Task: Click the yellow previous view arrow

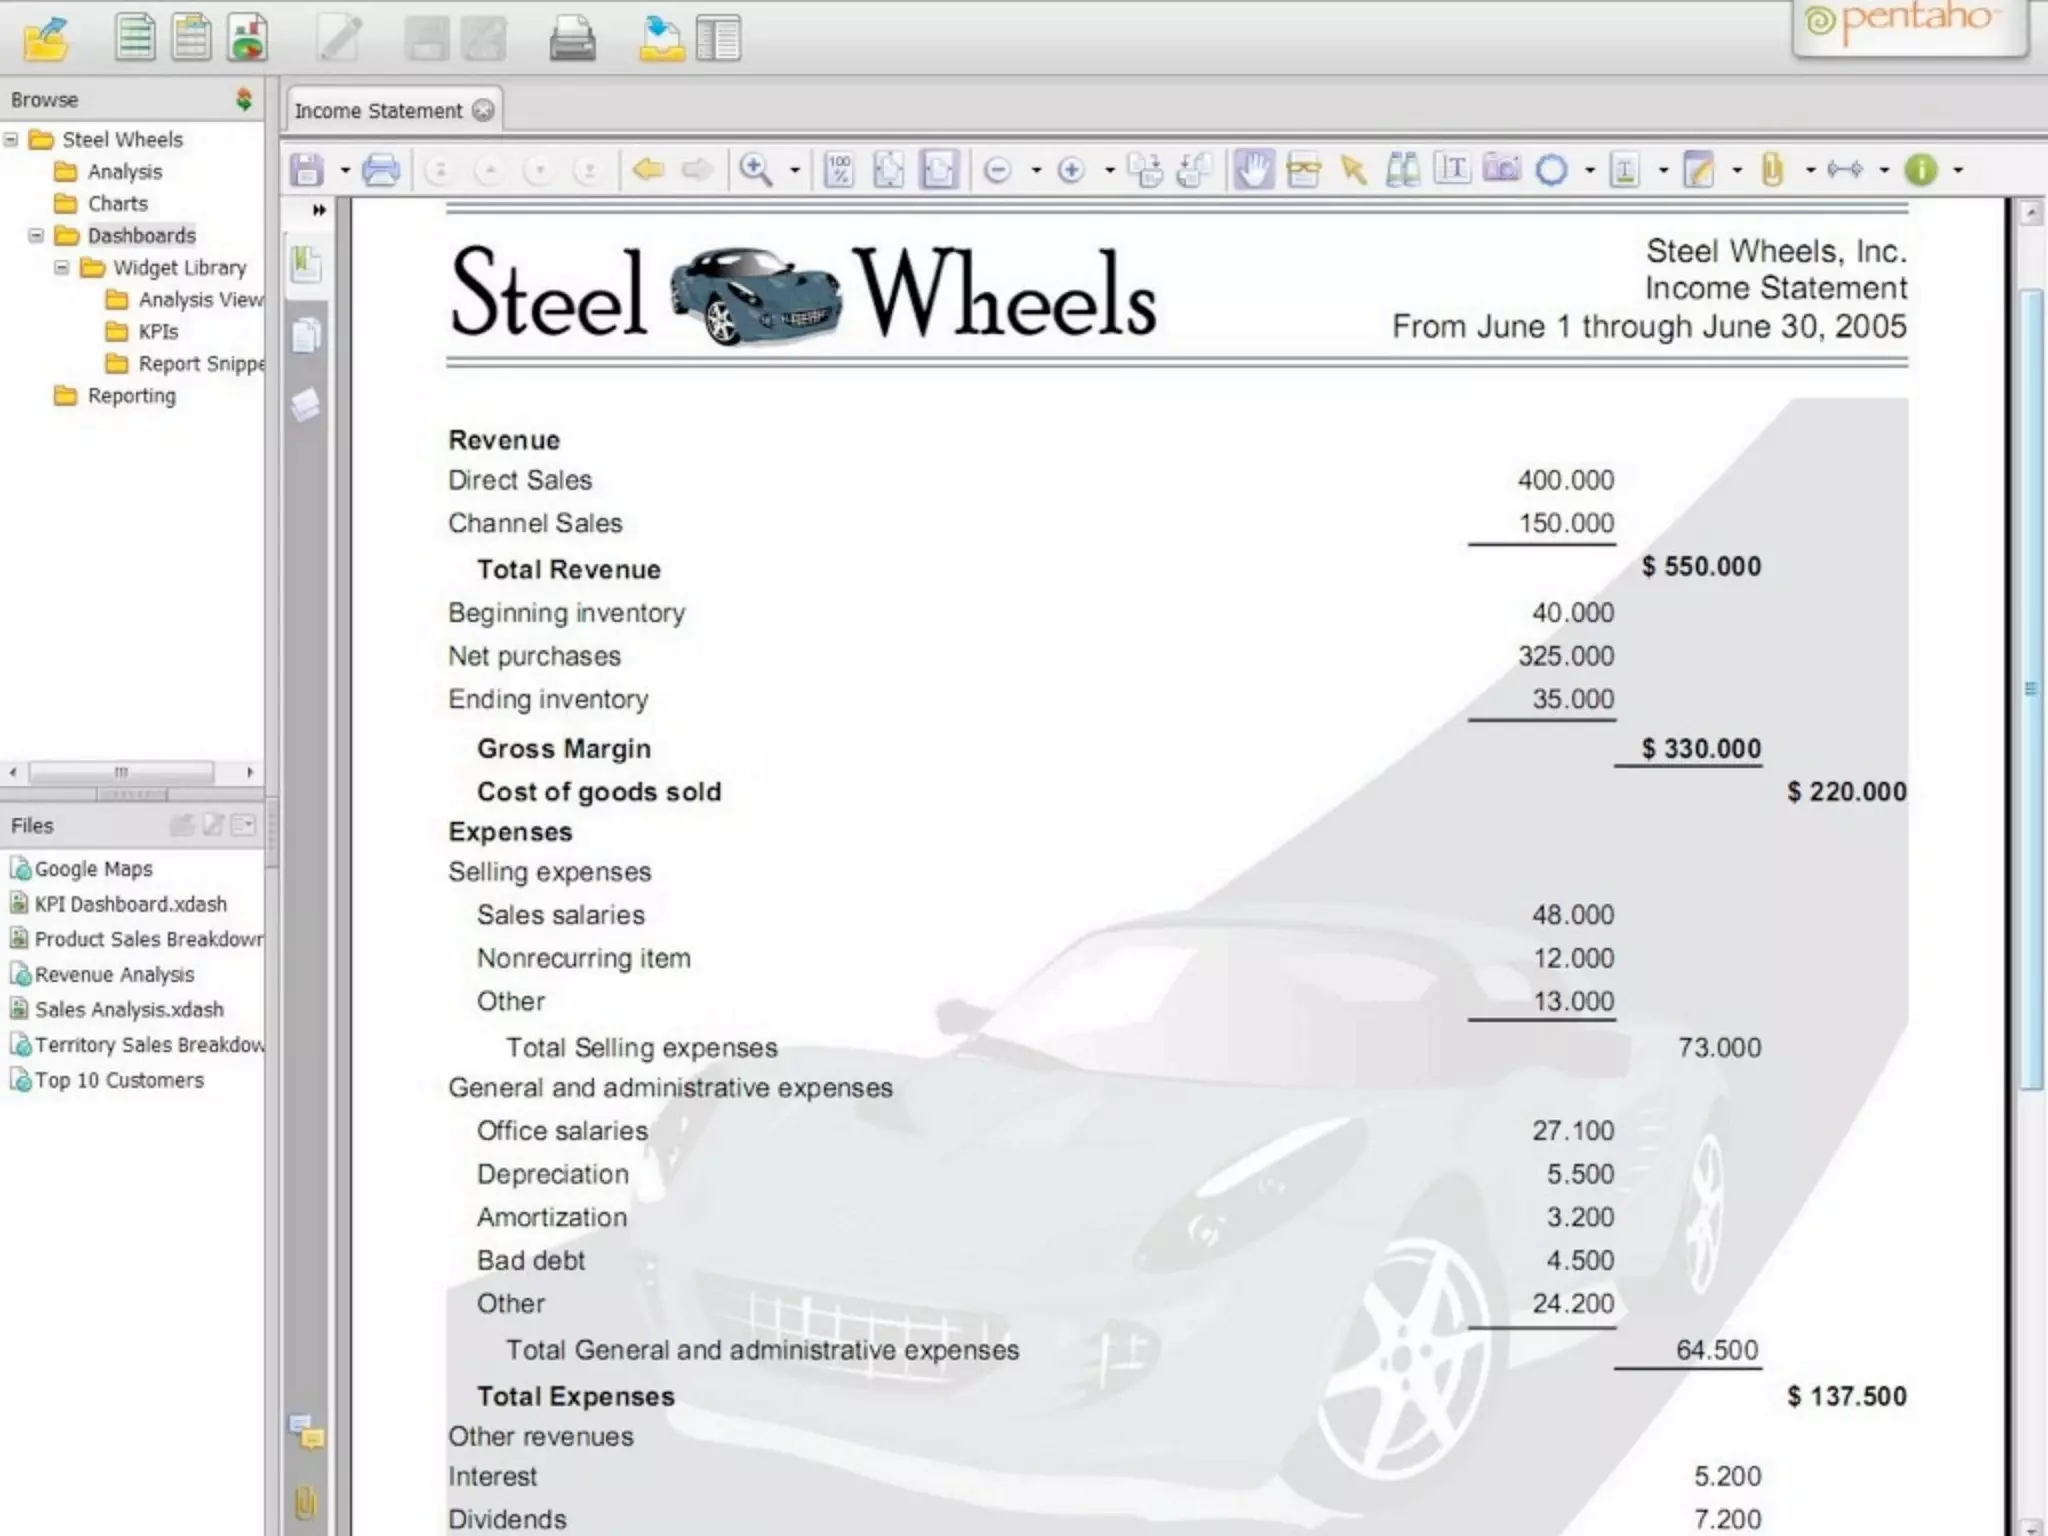Action: [x=648, y=170]
